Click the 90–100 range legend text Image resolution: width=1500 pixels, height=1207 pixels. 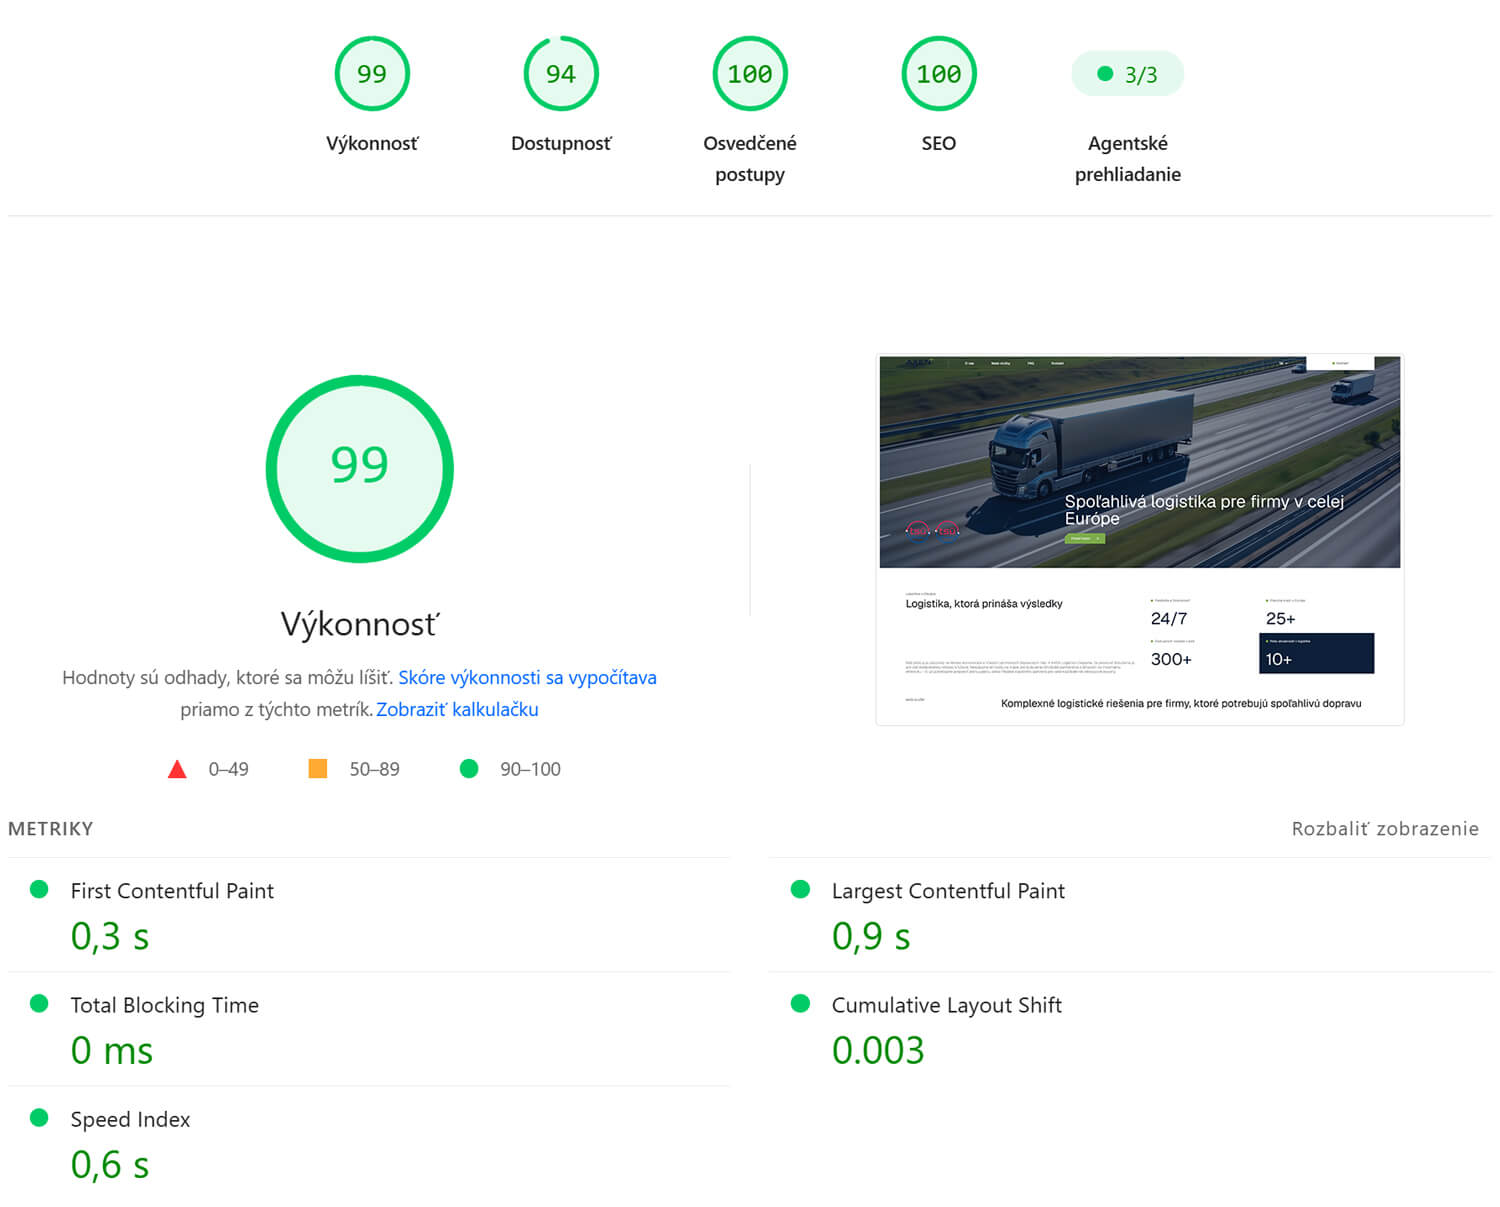[x=530, y=769]
